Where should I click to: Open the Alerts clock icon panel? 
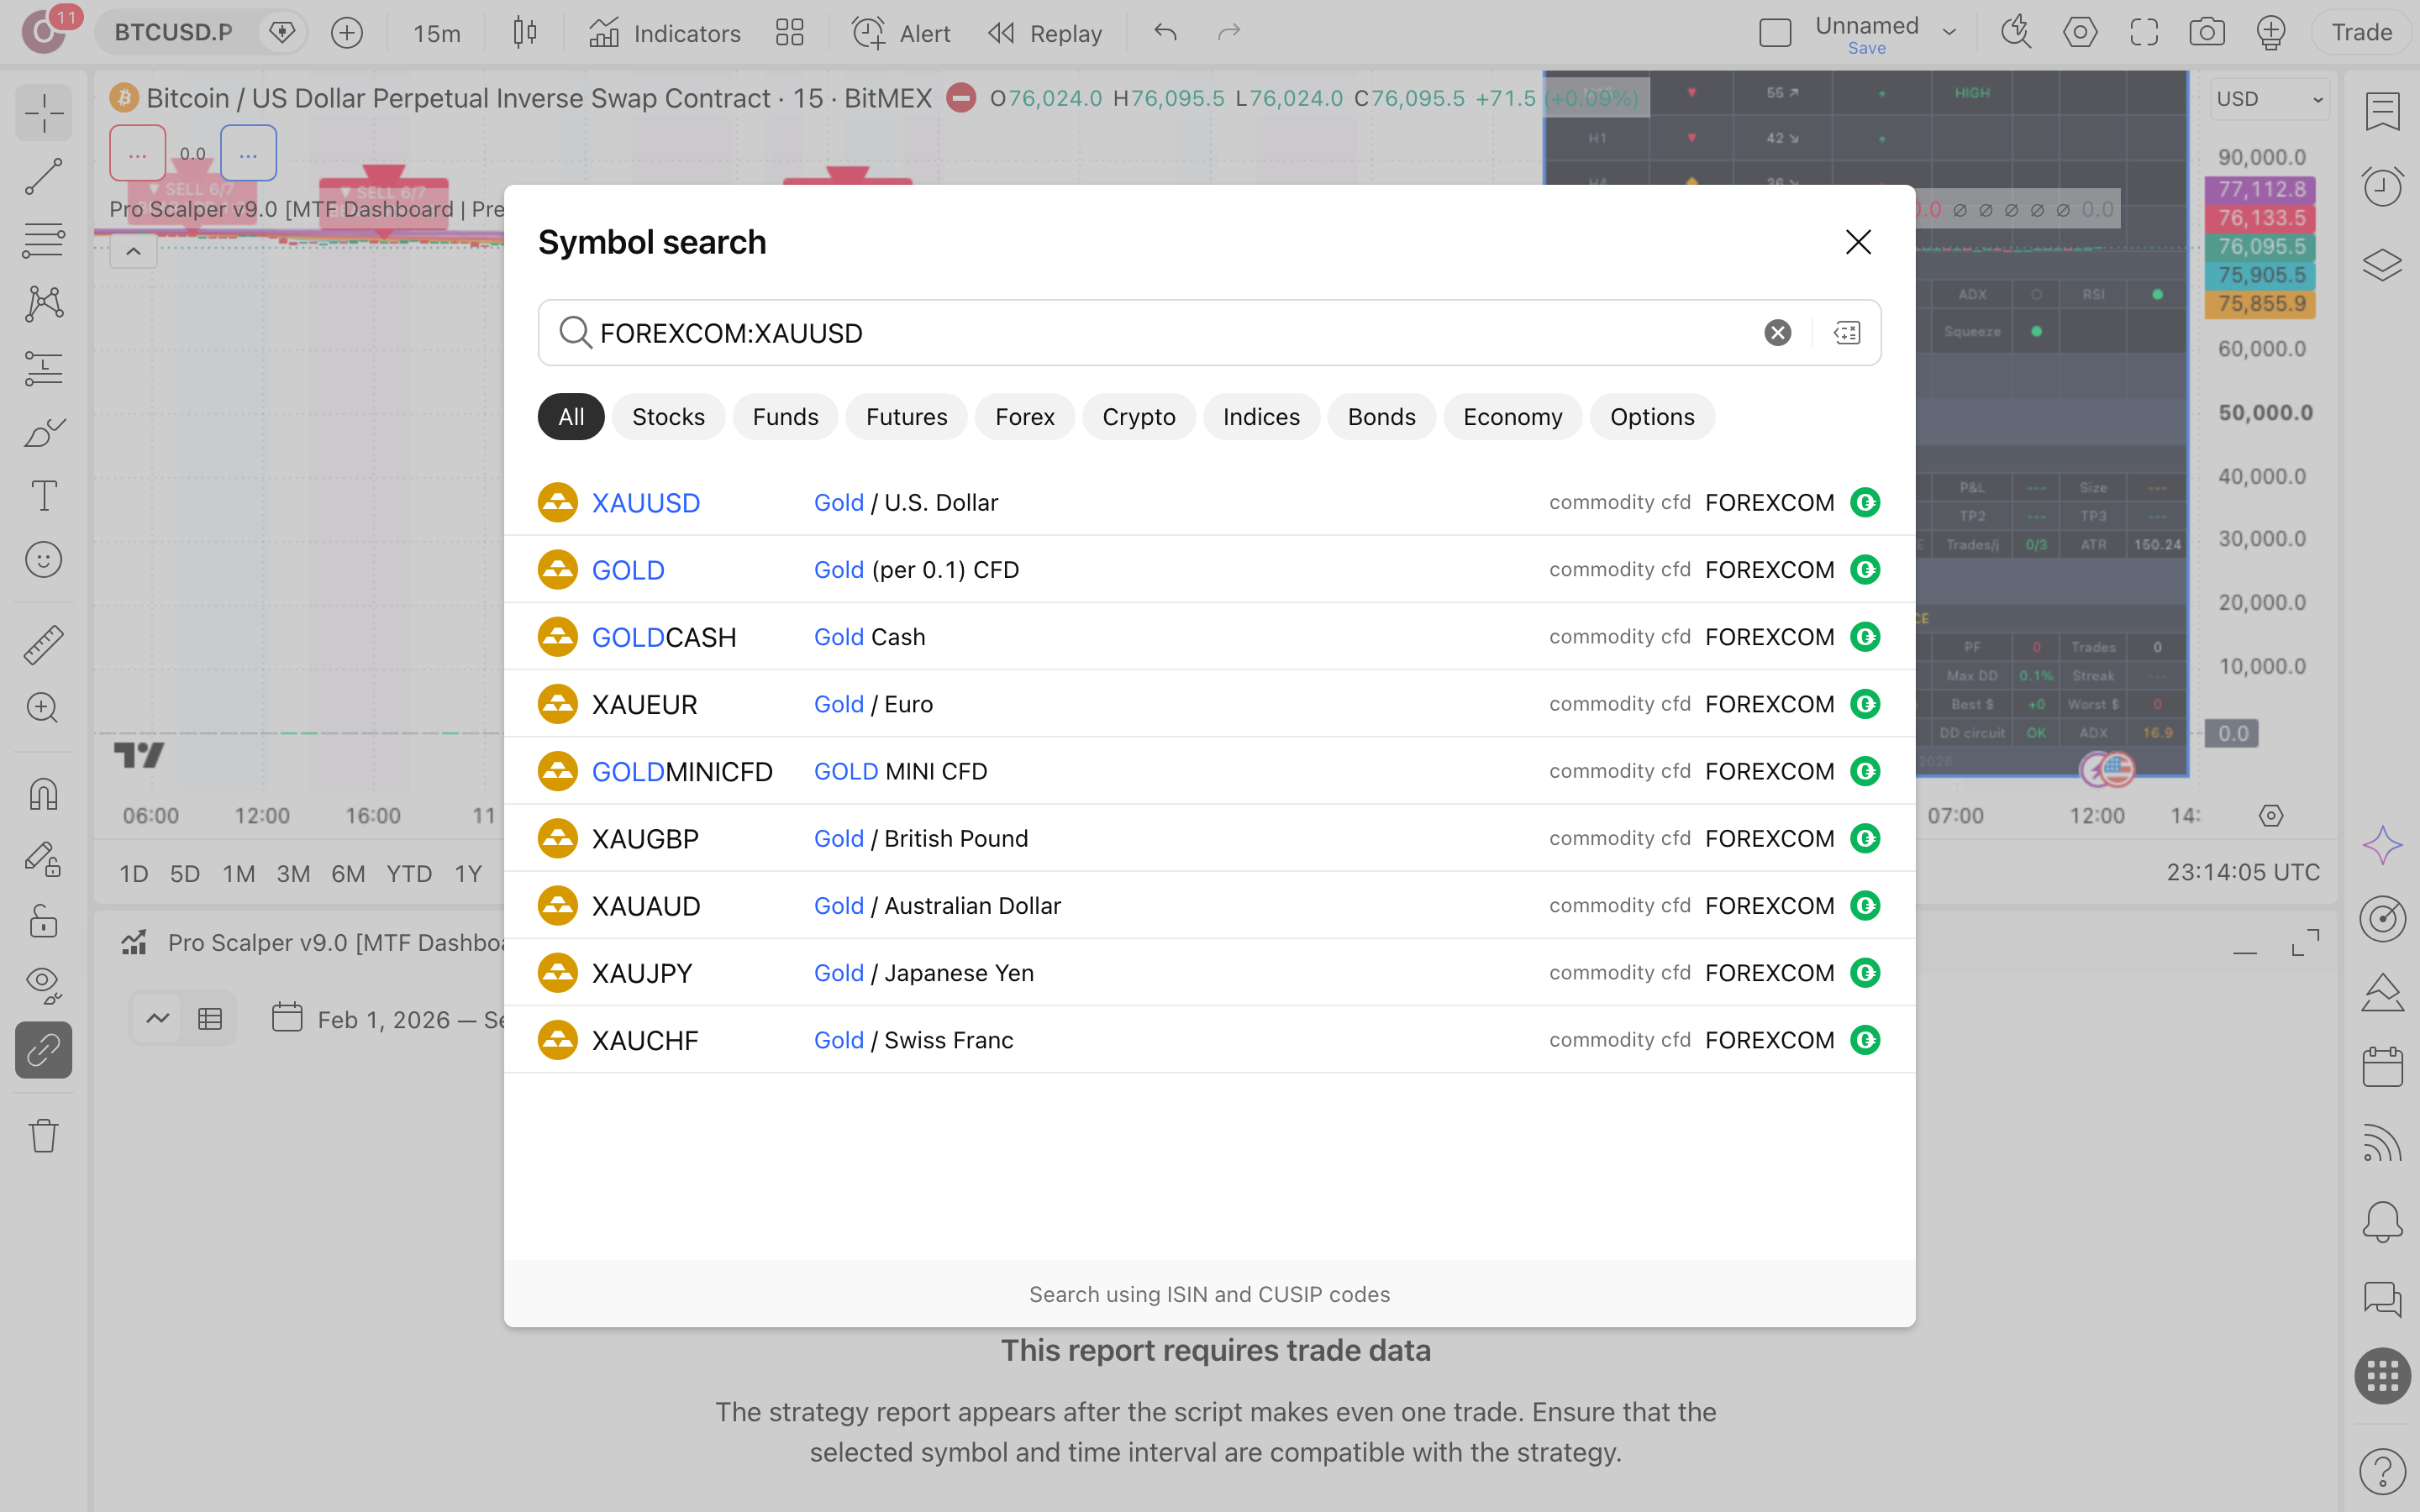point(2382,187)
